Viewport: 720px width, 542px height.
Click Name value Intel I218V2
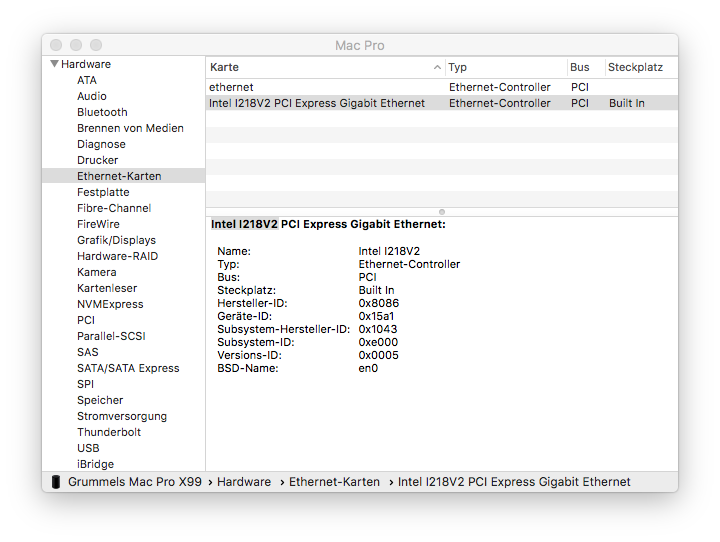click(x=389, y=251)
